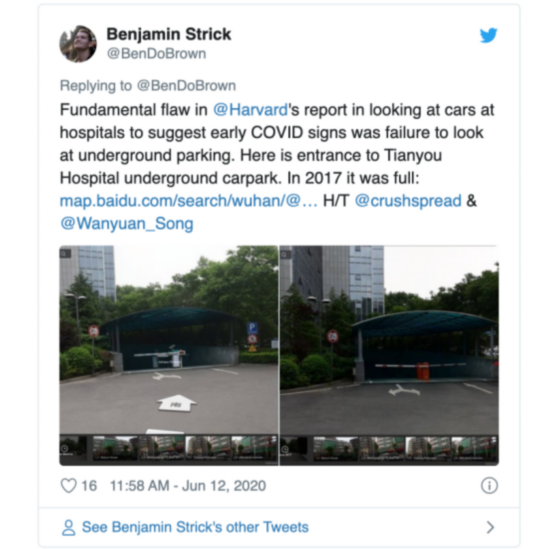Visit the @Wanyuan_Song profile mention
550x549 pixels.
[x=127, y=224]
